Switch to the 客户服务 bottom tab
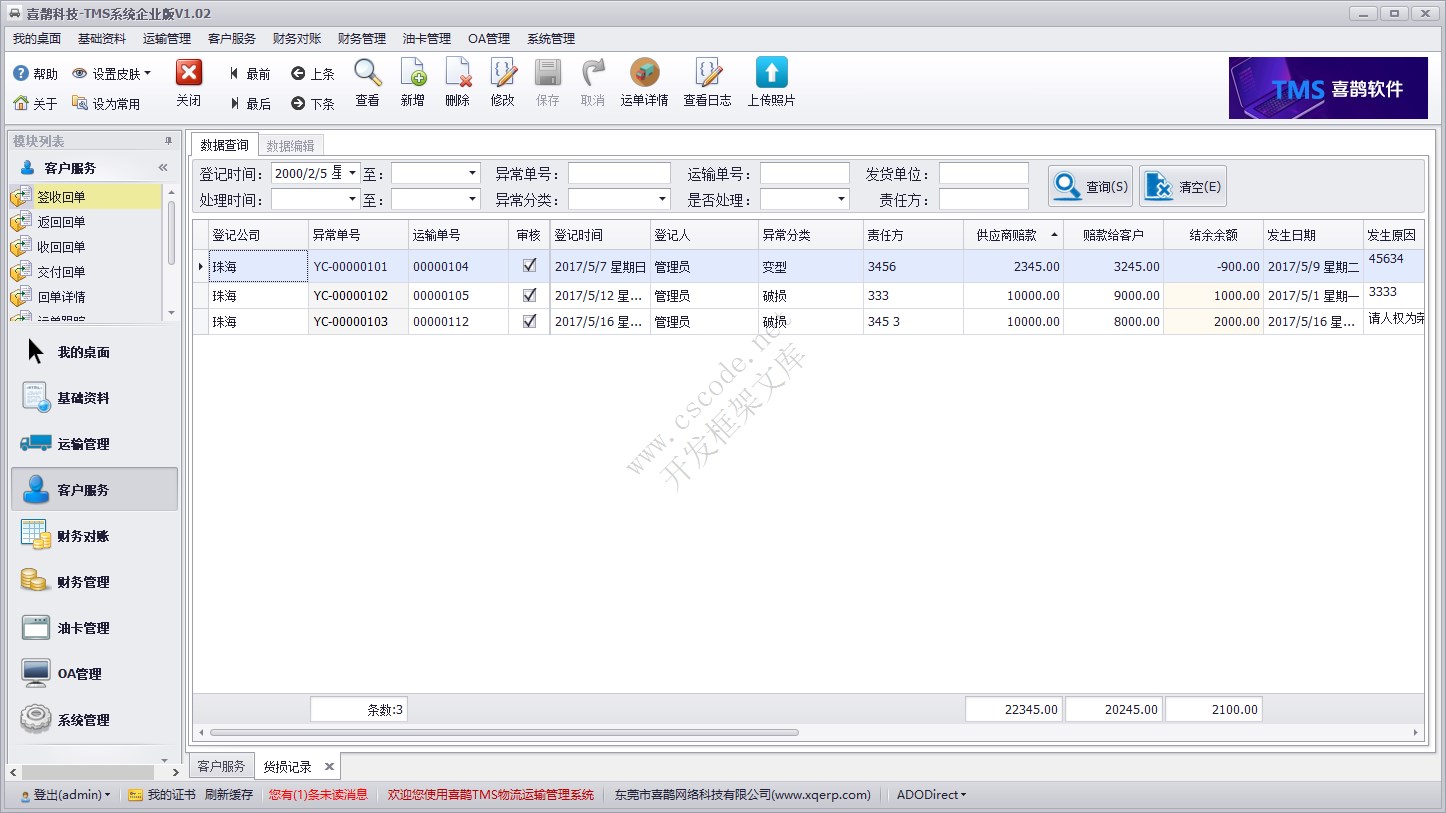The image size is (1446, 813). coord(221,767)
